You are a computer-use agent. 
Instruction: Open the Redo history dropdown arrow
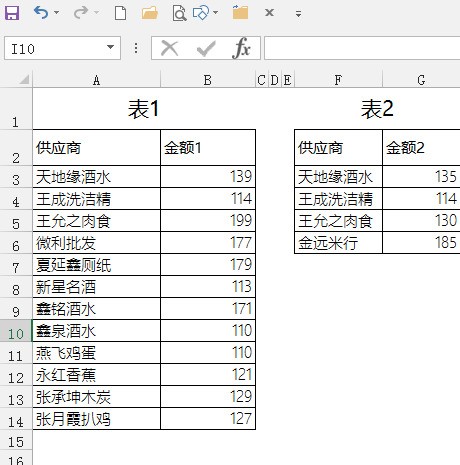pyautogui.click(x=97, y=13)
